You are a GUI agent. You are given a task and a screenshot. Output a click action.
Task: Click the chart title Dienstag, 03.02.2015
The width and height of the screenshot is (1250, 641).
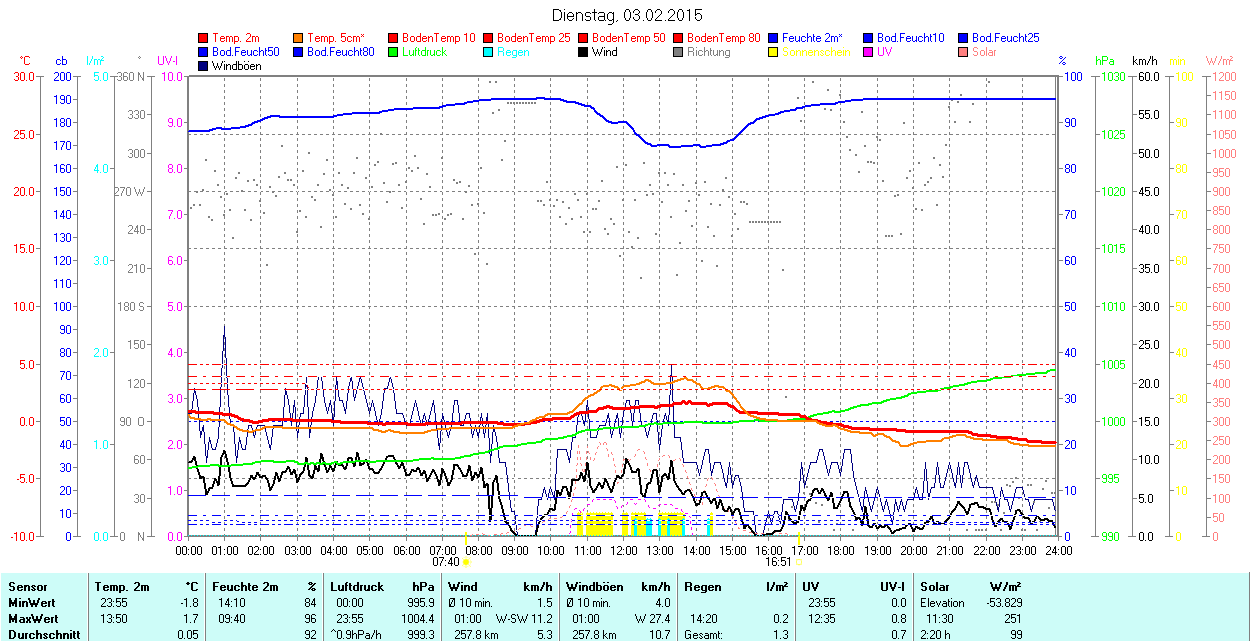(x=627, y=16)
